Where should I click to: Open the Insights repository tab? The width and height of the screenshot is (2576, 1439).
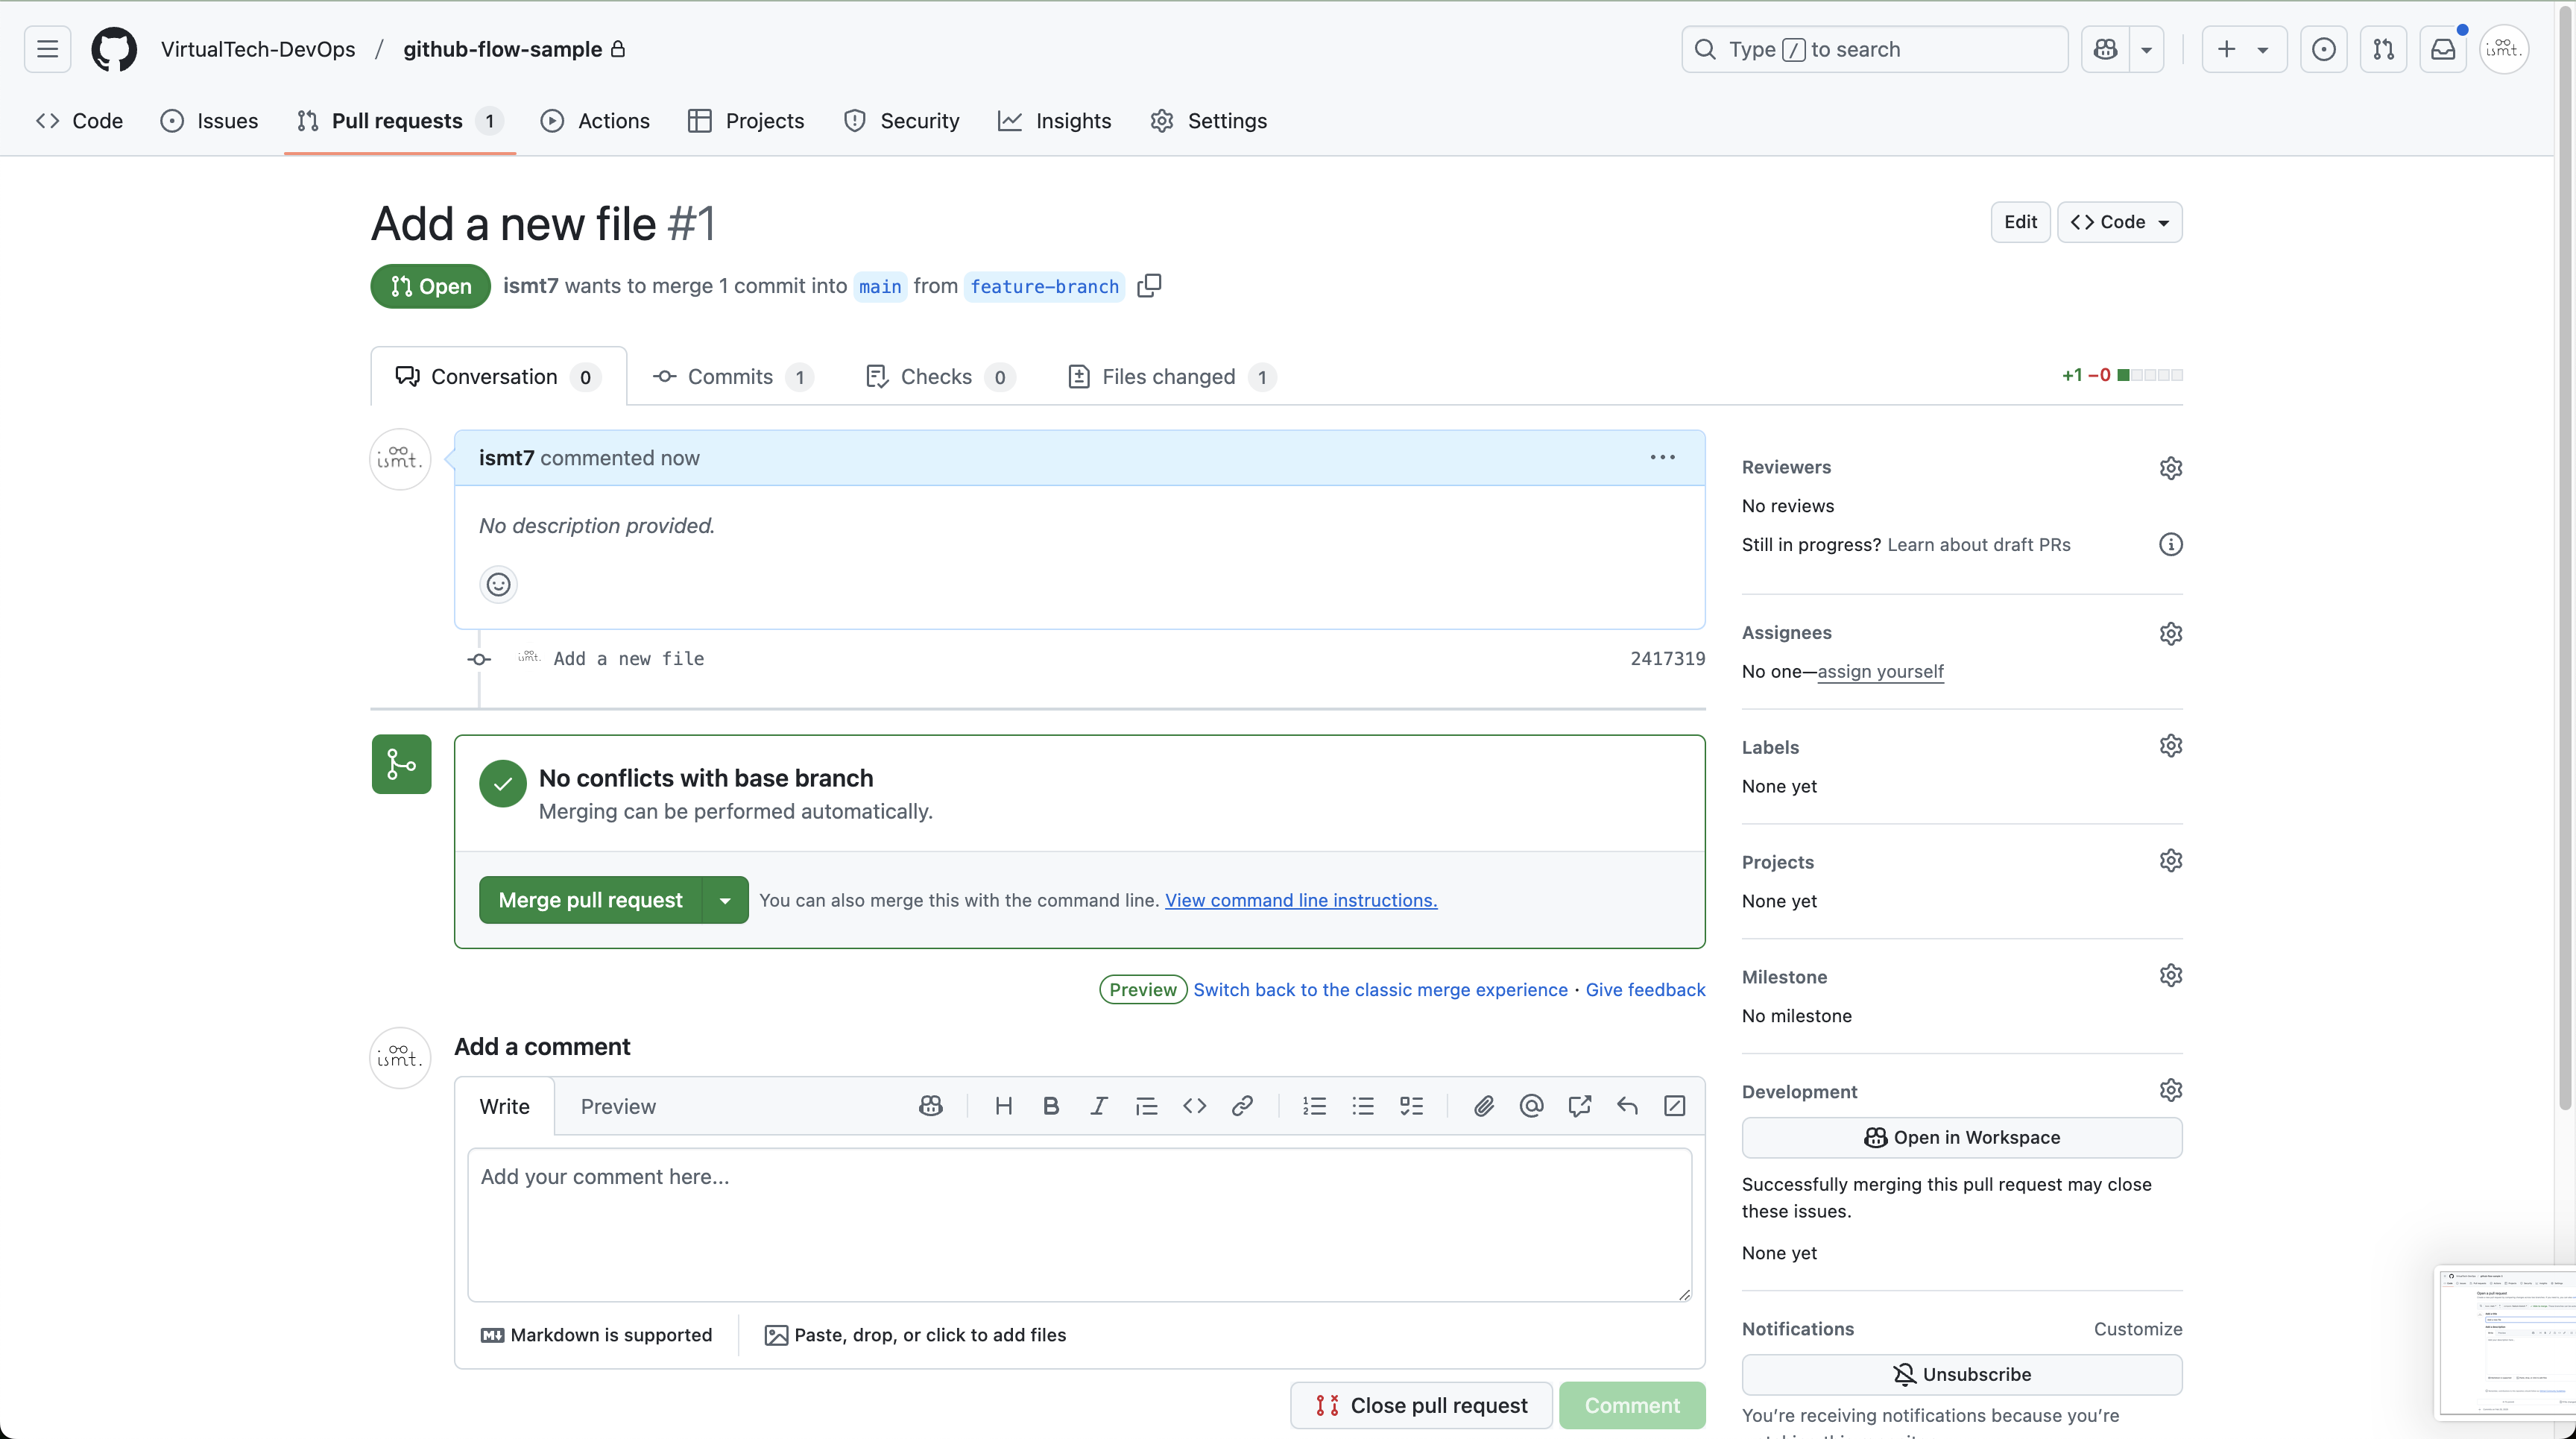tap(1055, 121)
